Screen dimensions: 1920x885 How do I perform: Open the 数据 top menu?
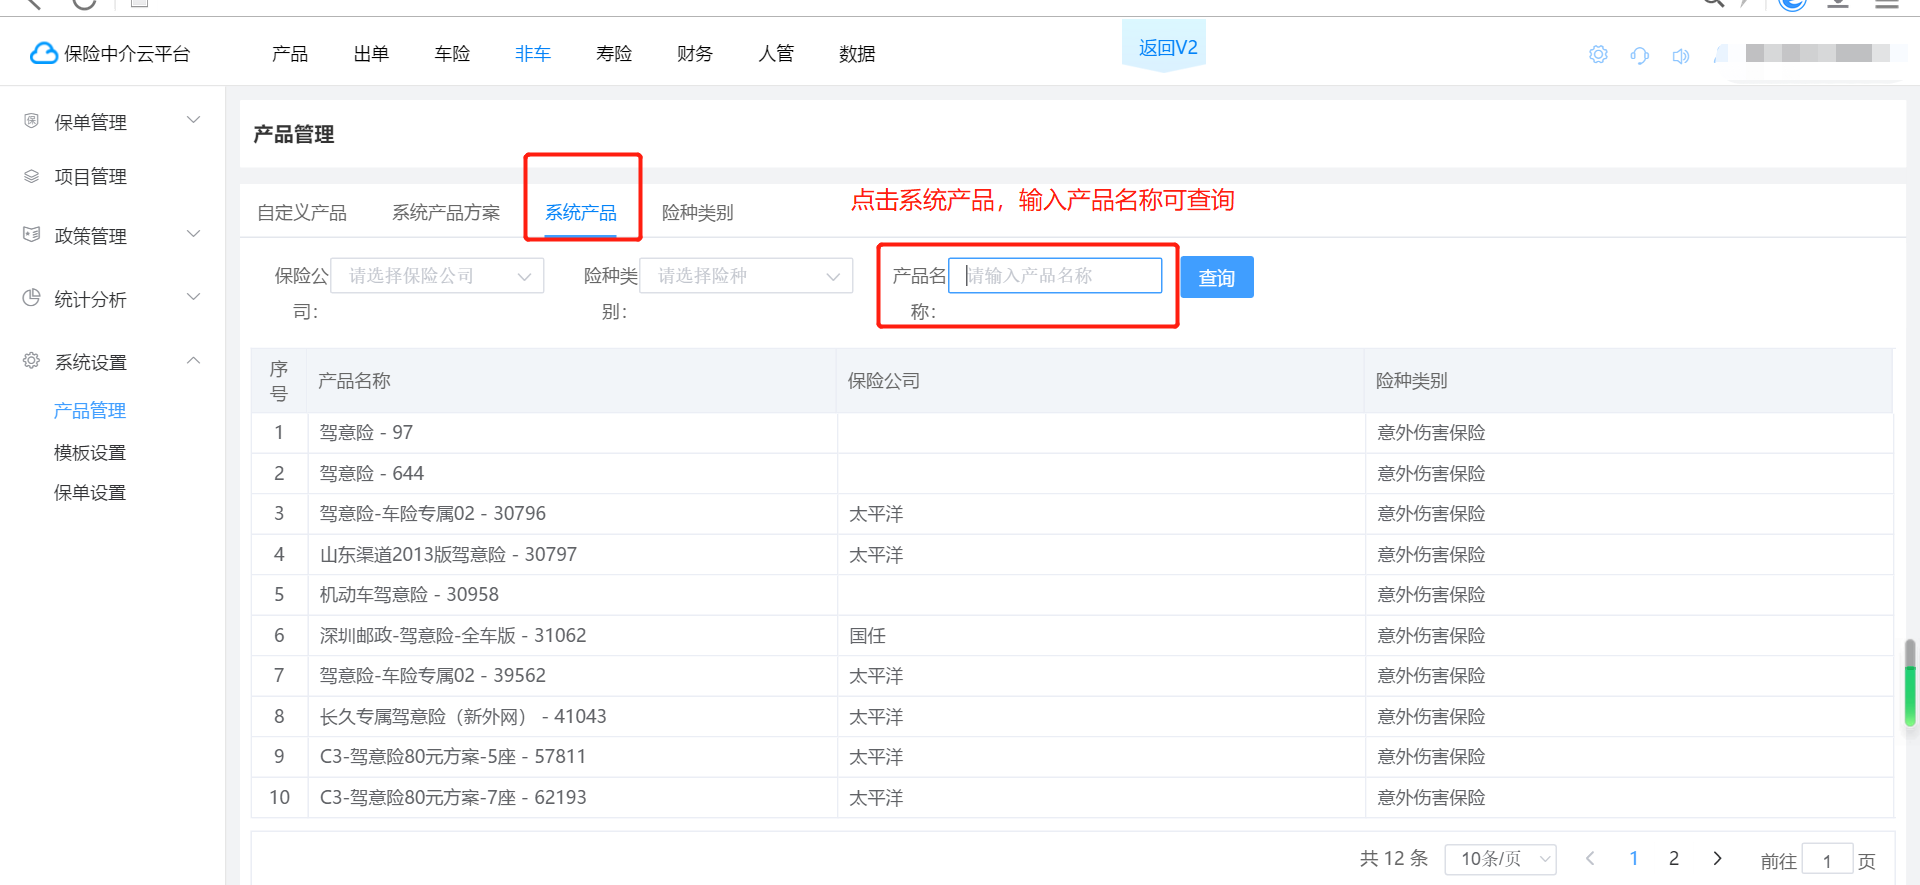coord(857,54)
